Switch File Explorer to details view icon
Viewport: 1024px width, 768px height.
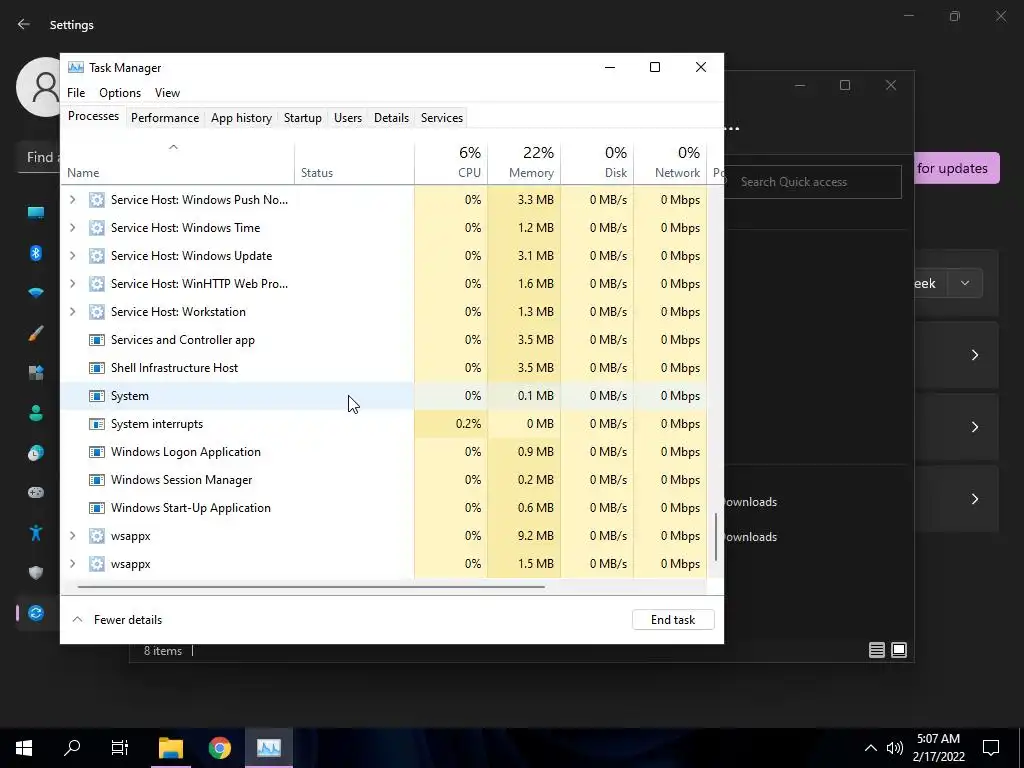(x=877, y=650)
